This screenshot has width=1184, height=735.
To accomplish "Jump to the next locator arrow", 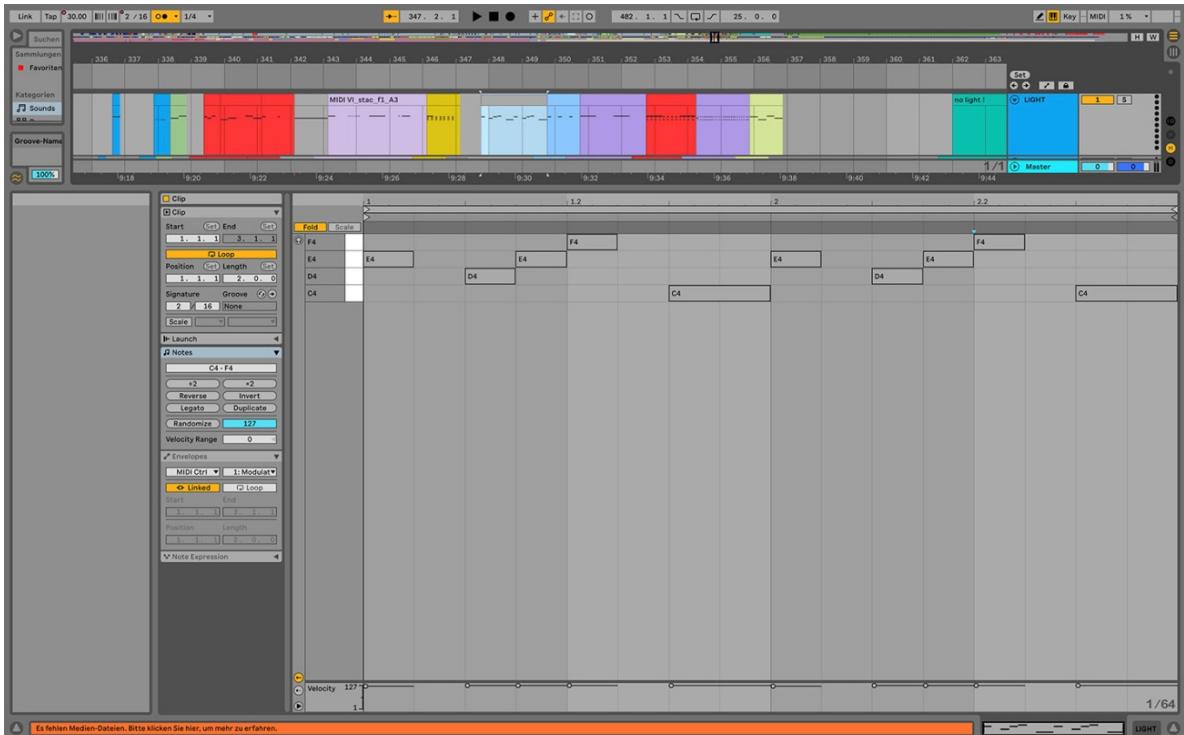I will (1025, 85).
